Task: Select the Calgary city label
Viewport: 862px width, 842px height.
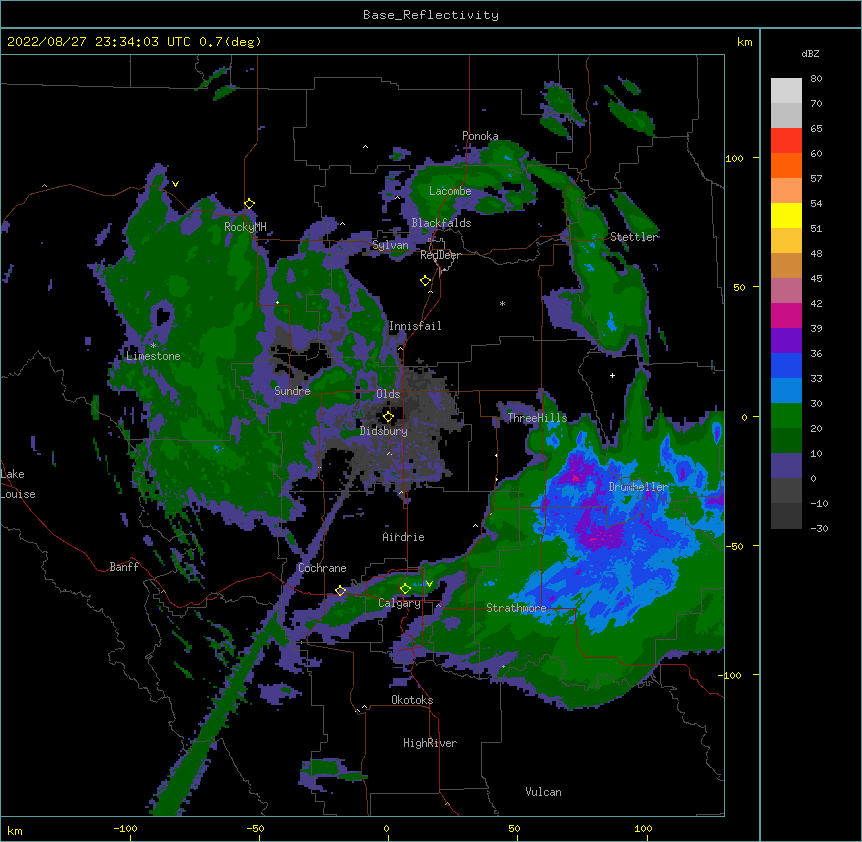Action: click(x=399, y=603)
